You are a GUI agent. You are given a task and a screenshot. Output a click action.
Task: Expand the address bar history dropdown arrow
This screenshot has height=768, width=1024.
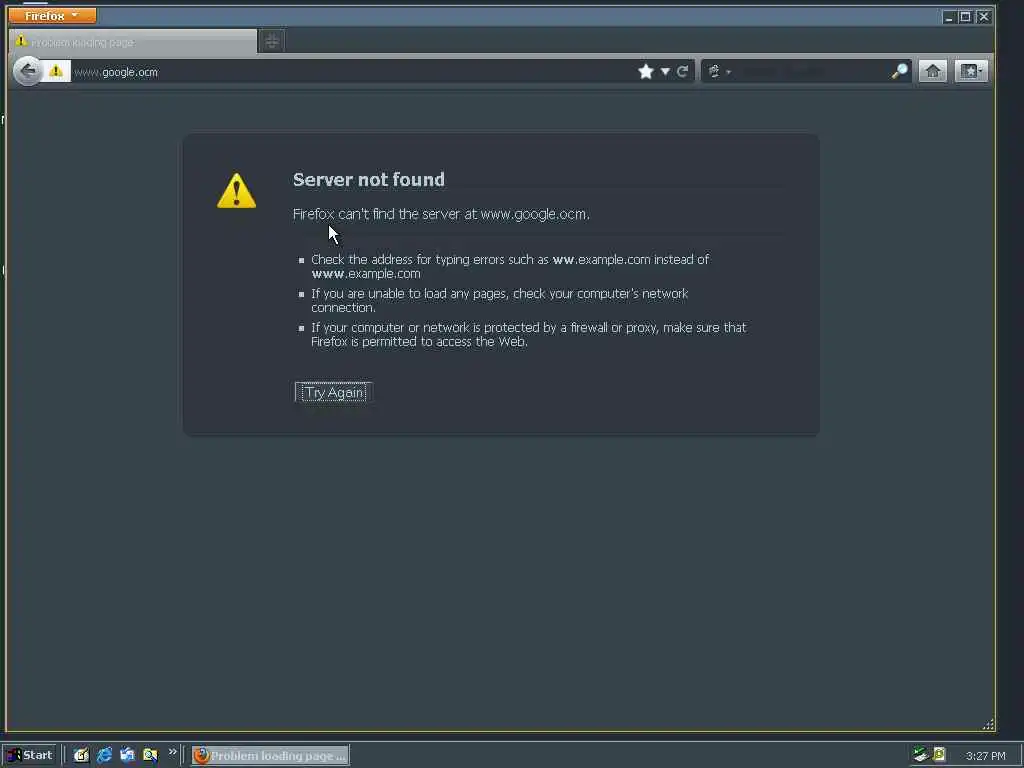(x=665, y=72)
